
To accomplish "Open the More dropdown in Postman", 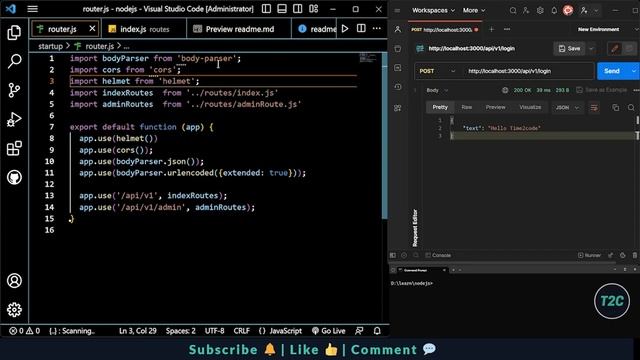I will click(473, 10).
